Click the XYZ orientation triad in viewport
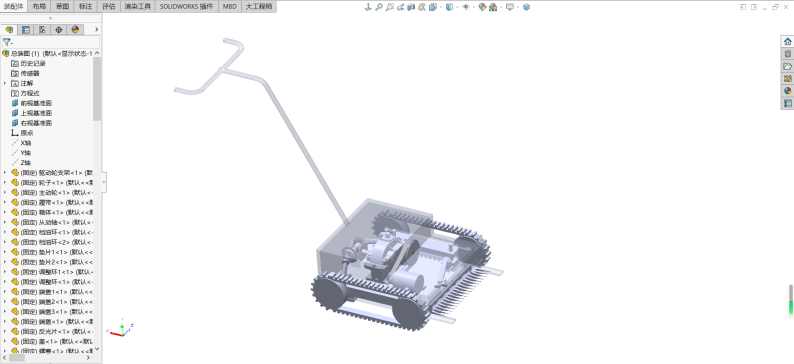This screenshot has width=794, height=364. (121, 328)
